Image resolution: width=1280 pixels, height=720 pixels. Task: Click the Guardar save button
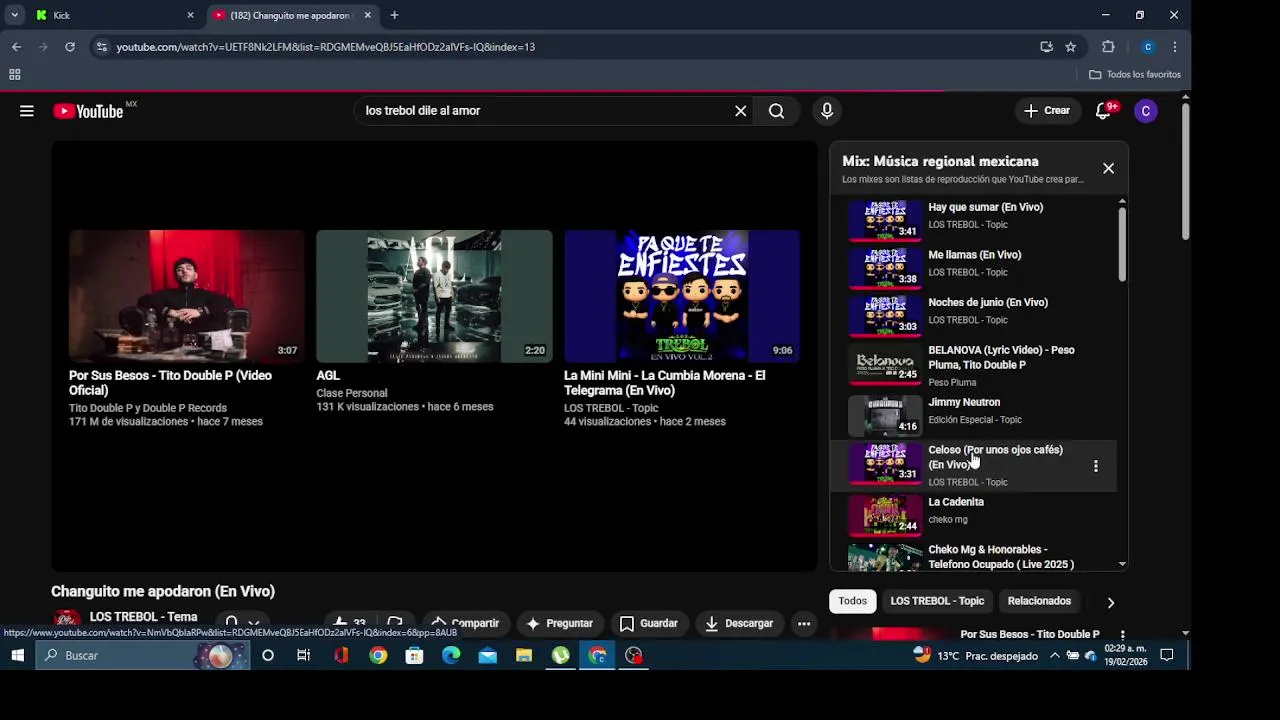coord(649,623)
